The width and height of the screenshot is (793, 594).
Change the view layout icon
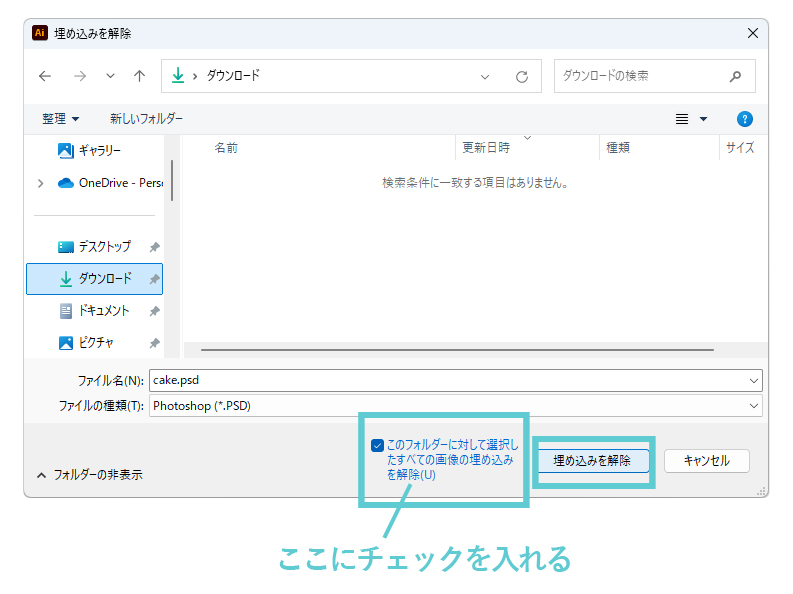point(682,119)
